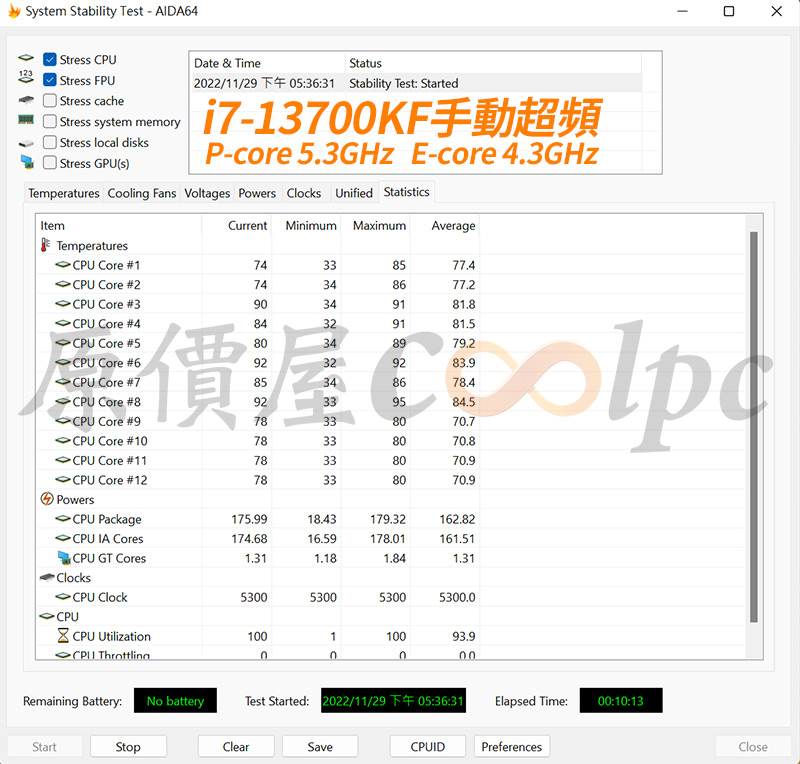Click the Clocks section chip icon
Viewport: 800px width, 764px height.
pos(47,577)
